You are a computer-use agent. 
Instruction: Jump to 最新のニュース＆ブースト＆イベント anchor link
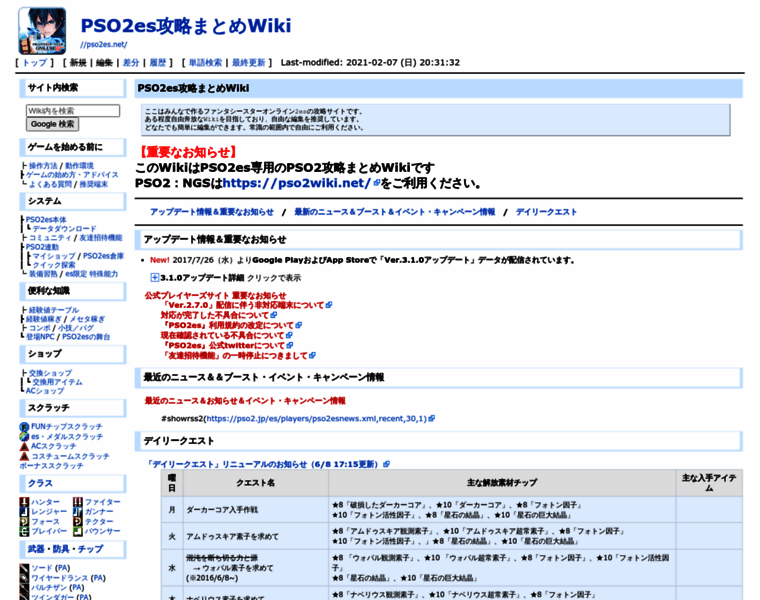(395, 212)
